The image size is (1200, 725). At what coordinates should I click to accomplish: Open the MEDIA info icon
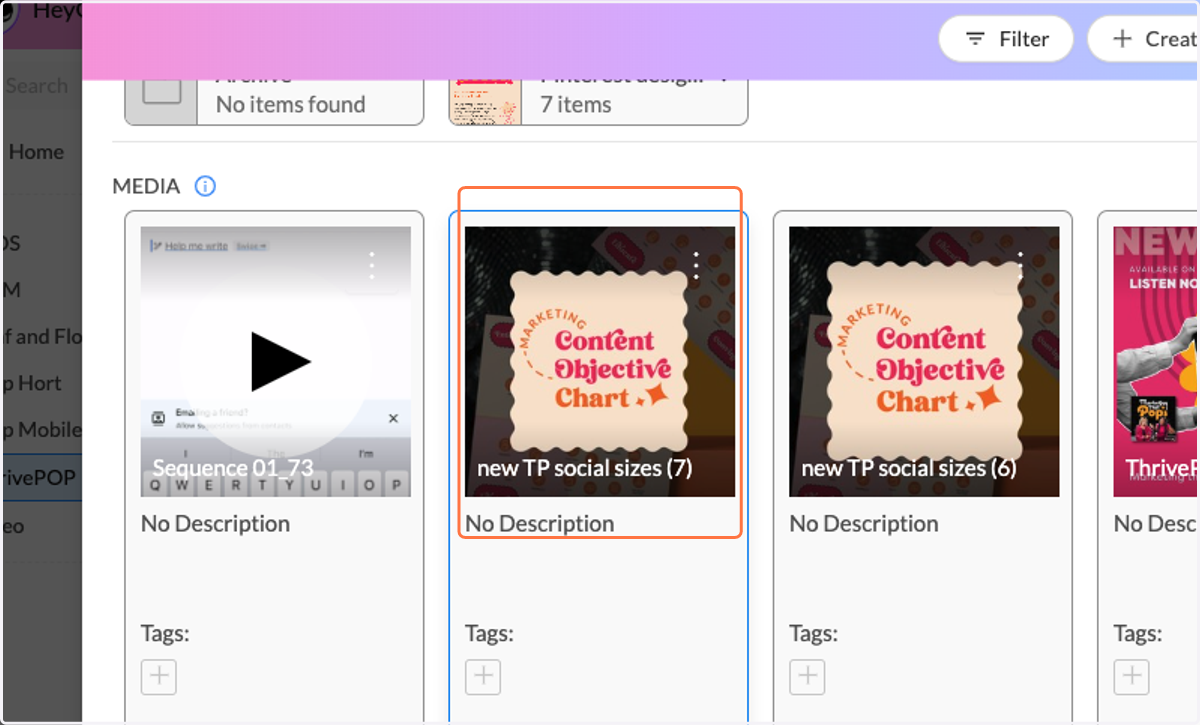tap(205, 186)
